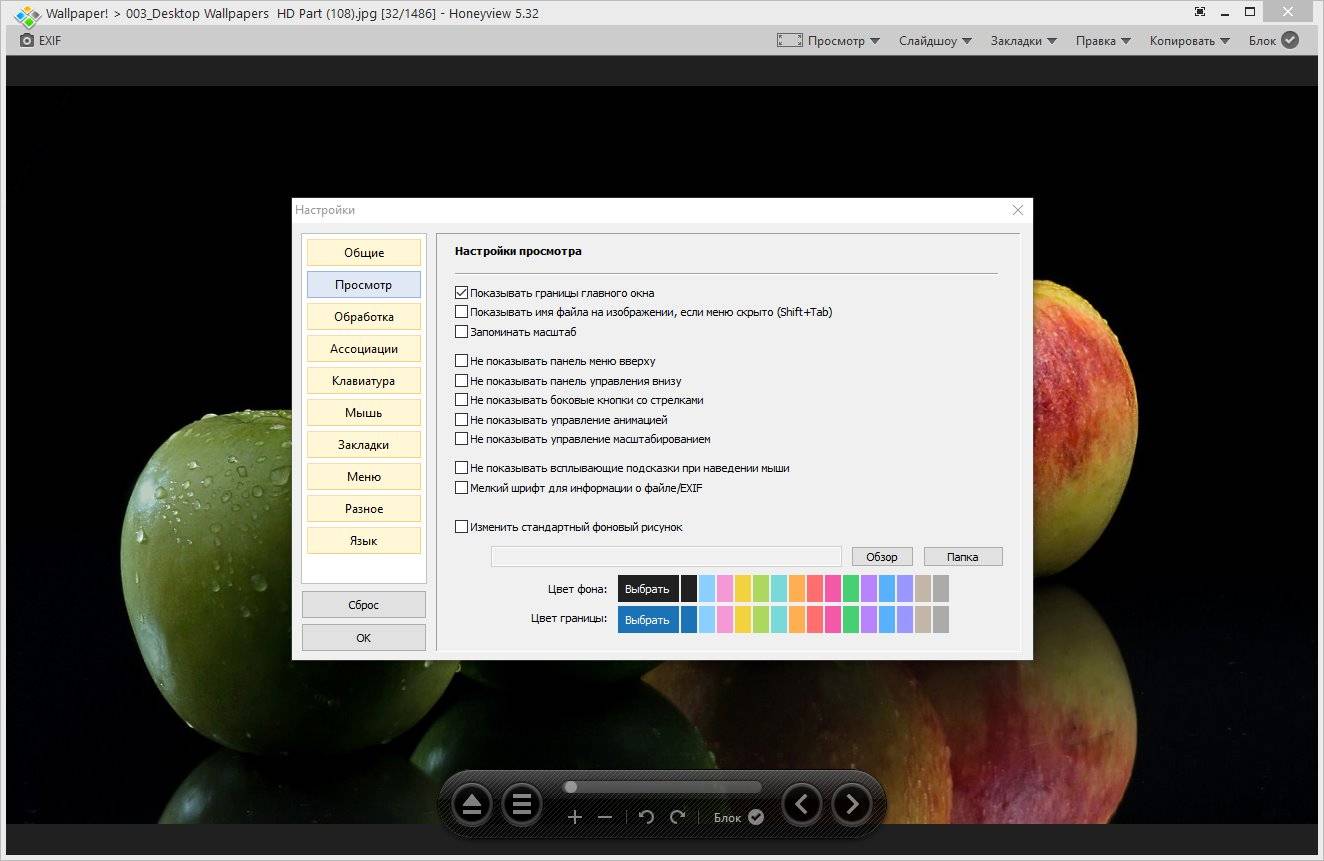1324x861 pixels.
Task: Pick teal swatch in Цвет границы row
Action: point(779,620)
